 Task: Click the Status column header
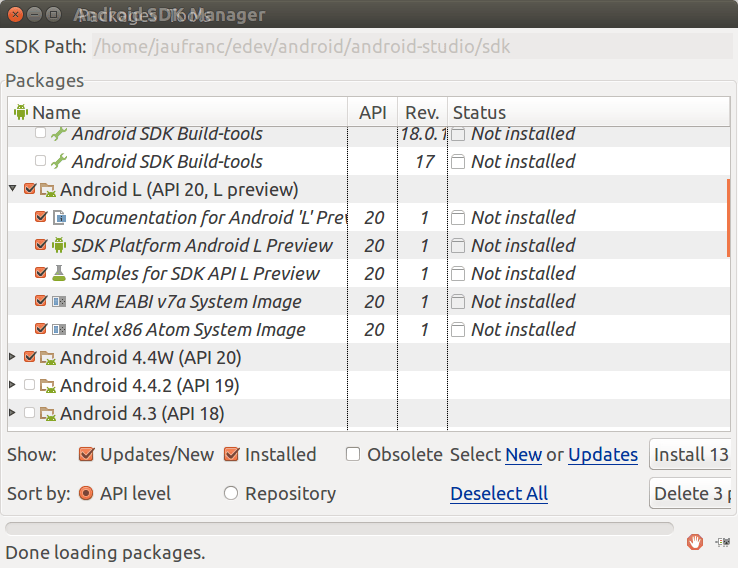pos(588,112)
